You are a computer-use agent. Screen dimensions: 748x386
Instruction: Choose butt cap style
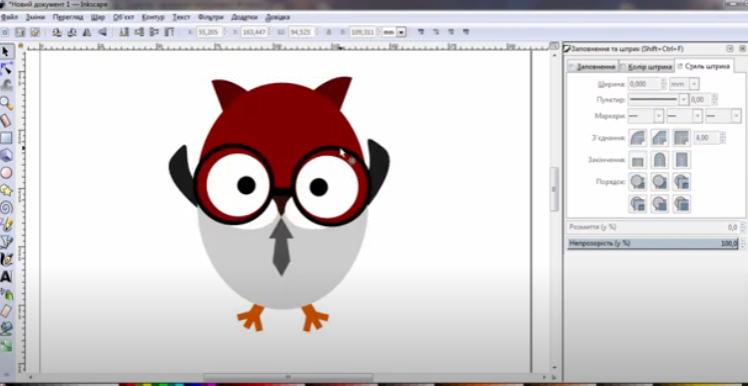pos(637,160)
